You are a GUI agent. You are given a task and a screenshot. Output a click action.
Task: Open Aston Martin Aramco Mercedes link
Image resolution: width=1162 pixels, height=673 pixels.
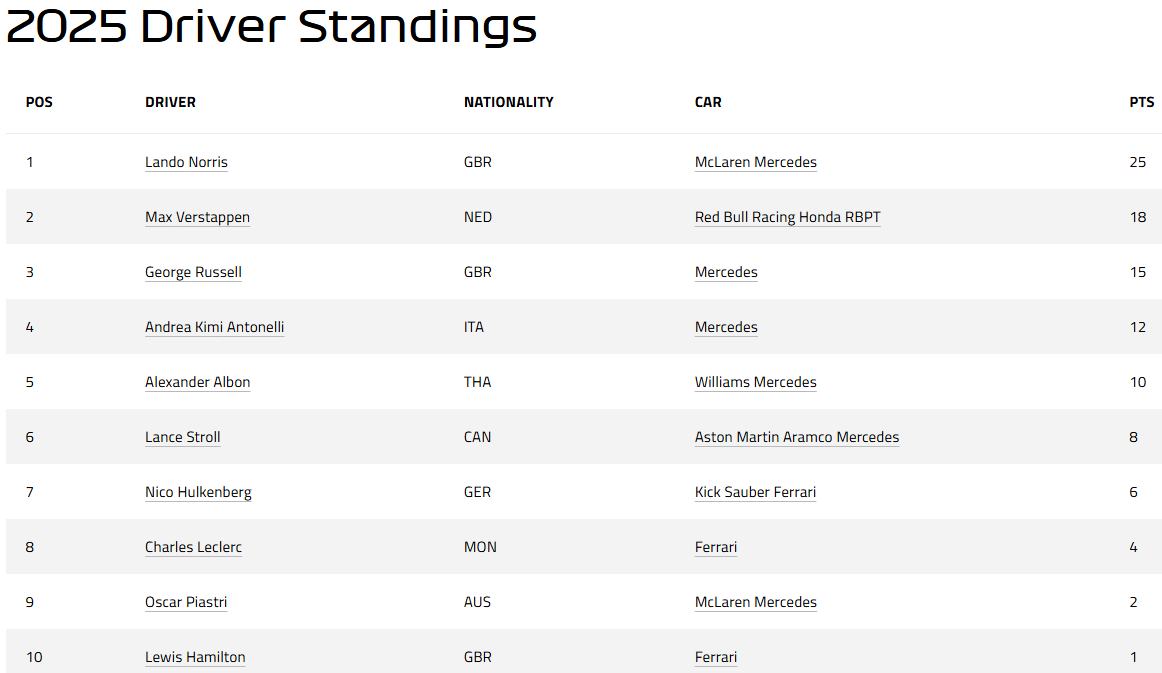797,437
